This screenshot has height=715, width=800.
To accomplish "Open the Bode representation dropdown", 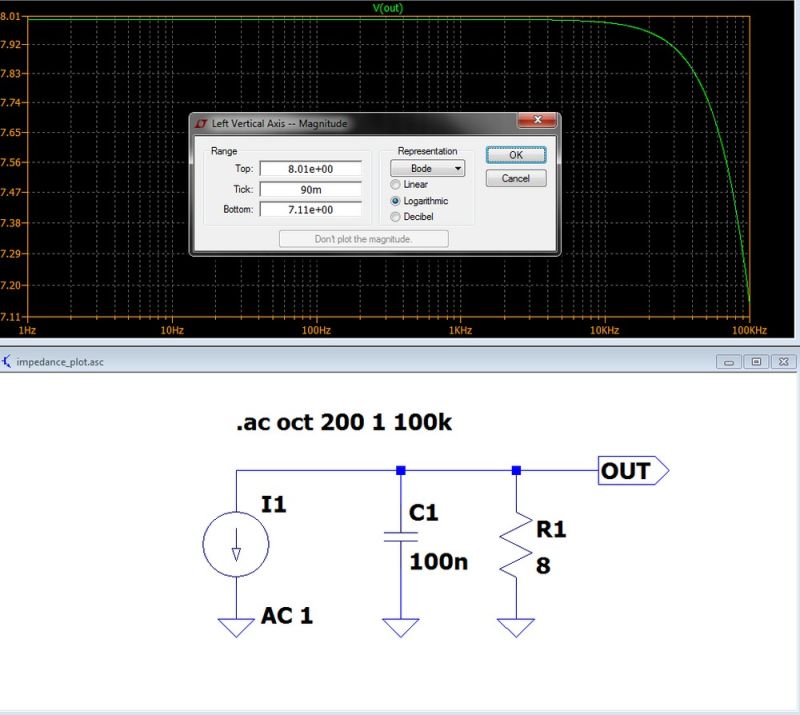I will (x=427, y=168).
